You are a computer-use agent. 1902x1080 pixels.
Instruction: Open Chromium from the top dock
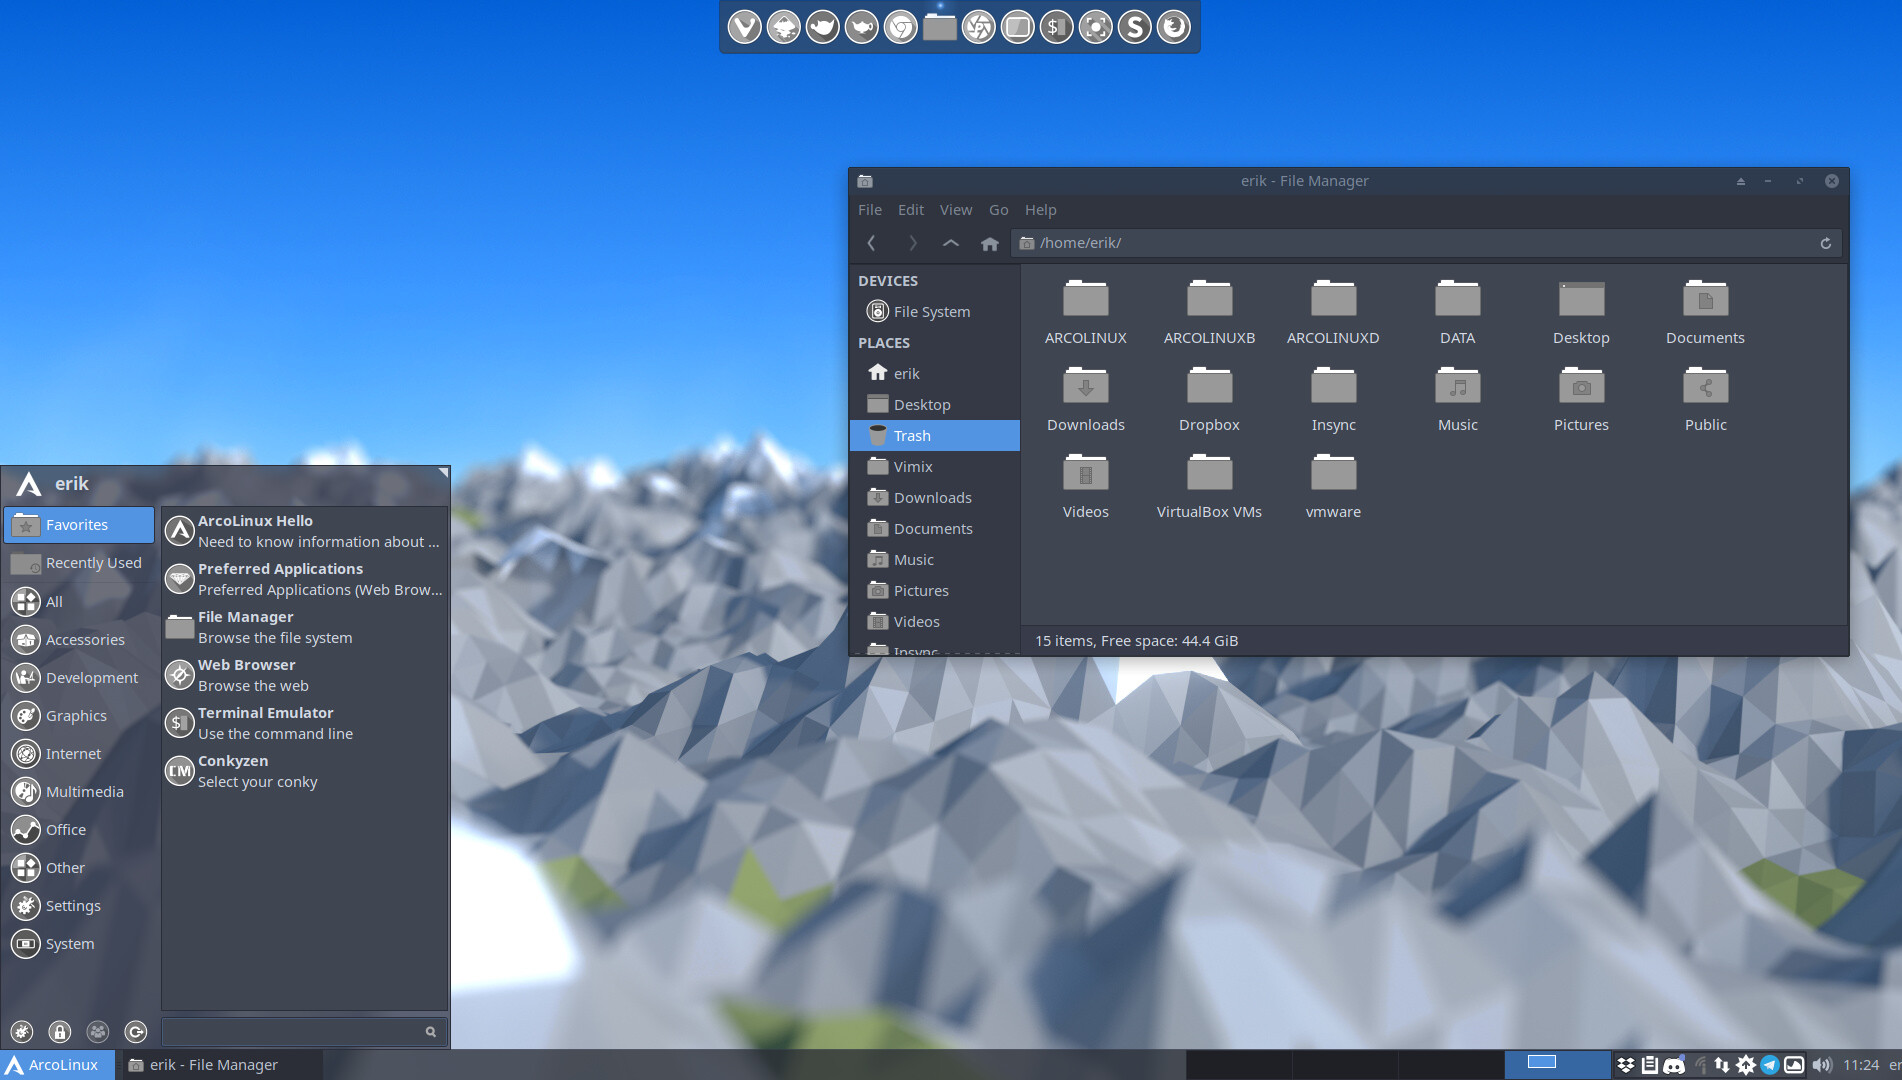[900, 27]
